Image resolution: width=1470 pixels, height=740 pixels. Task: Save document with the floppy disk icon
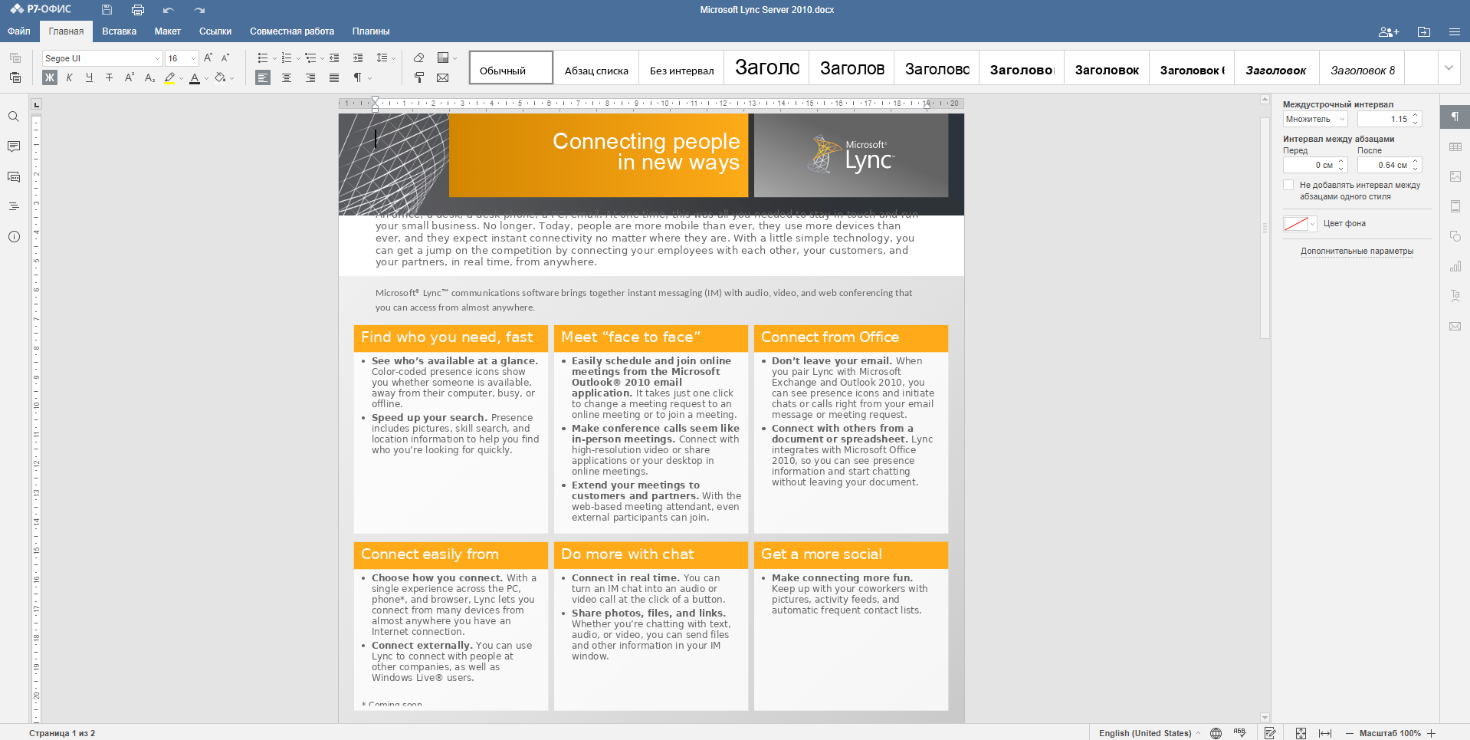[x=107, y=9]
